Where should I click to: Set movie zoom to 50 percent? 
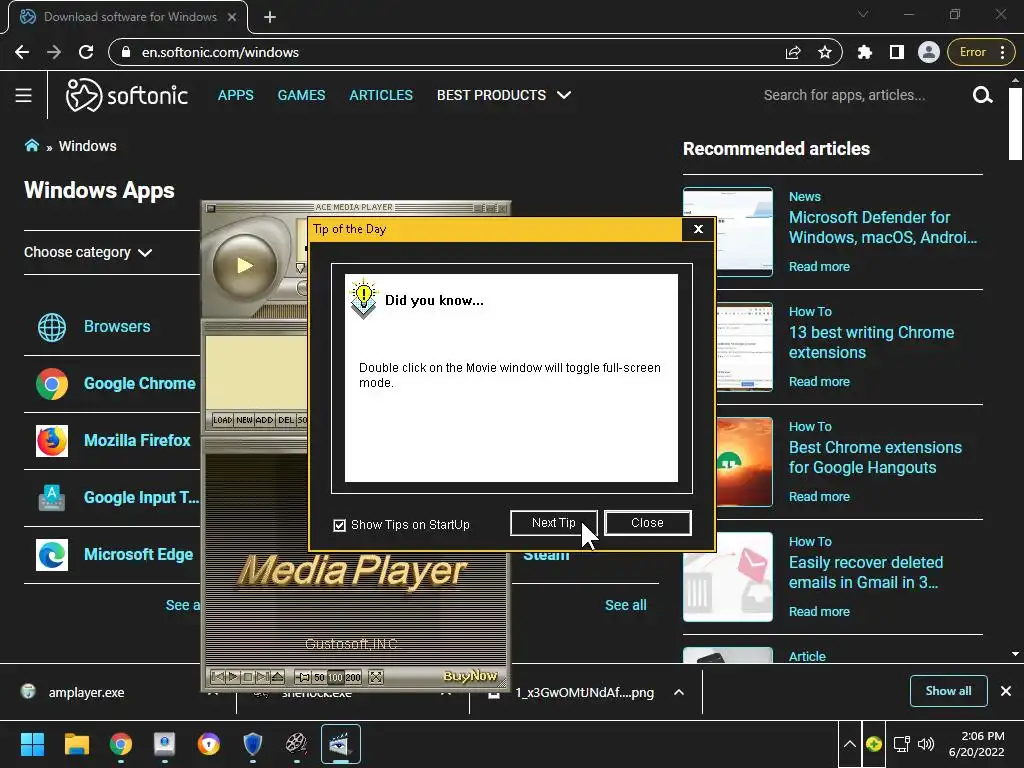coord(319,677)
